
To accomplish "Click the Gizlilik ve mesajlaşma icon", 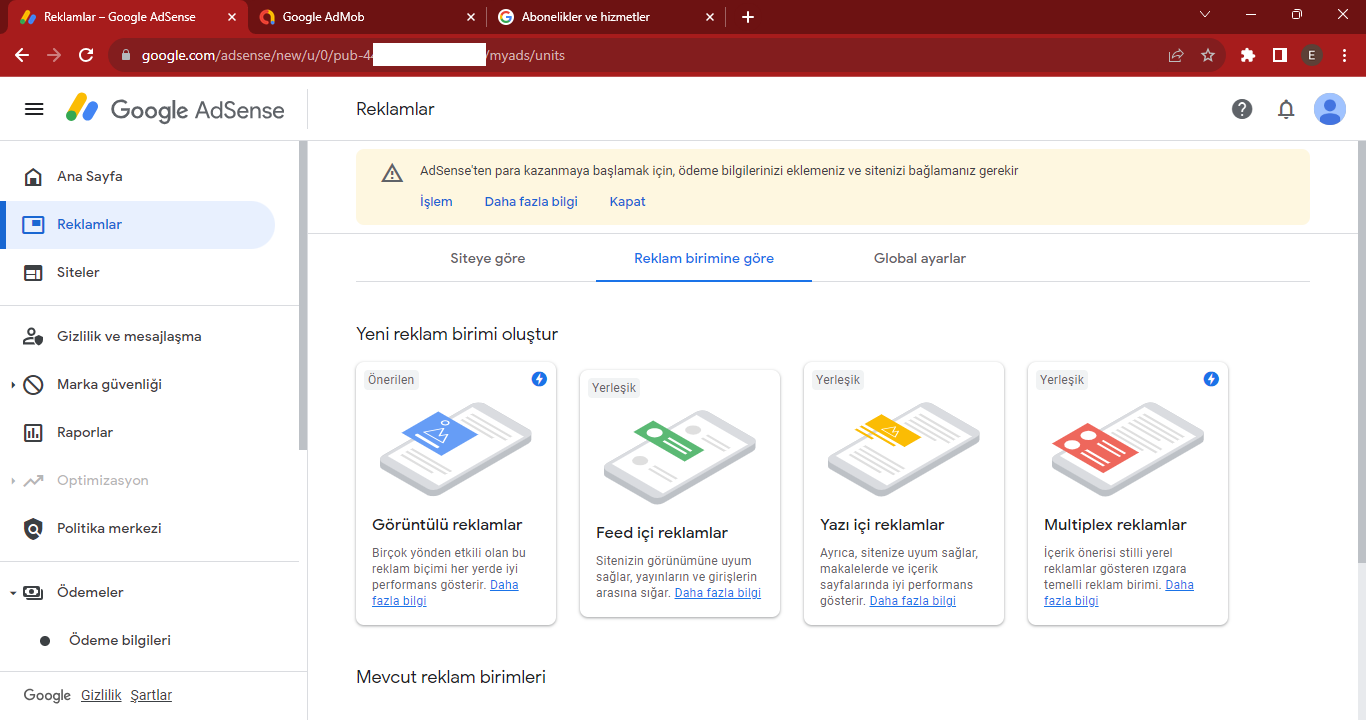I will 33,337.
